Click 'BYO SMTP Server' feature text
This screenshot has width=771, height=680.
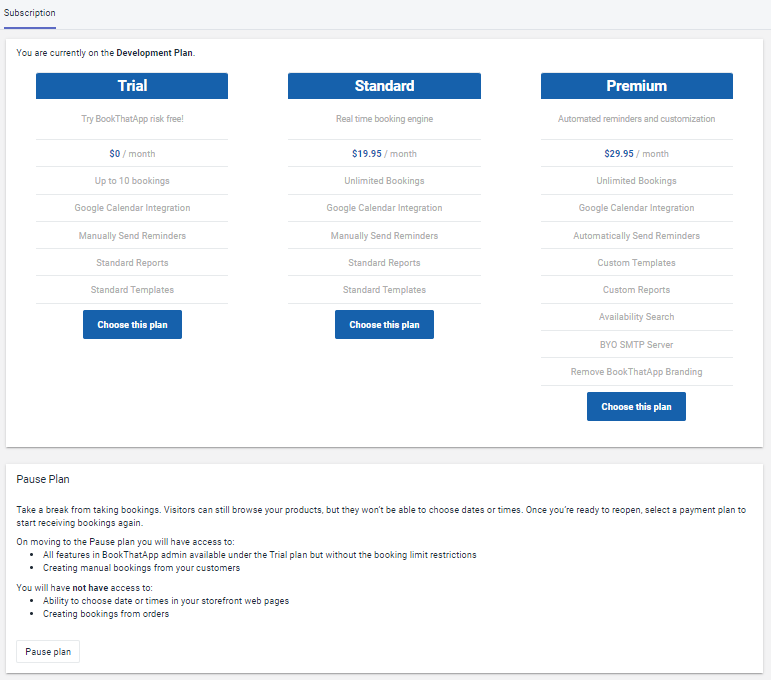tap(636, 345)
